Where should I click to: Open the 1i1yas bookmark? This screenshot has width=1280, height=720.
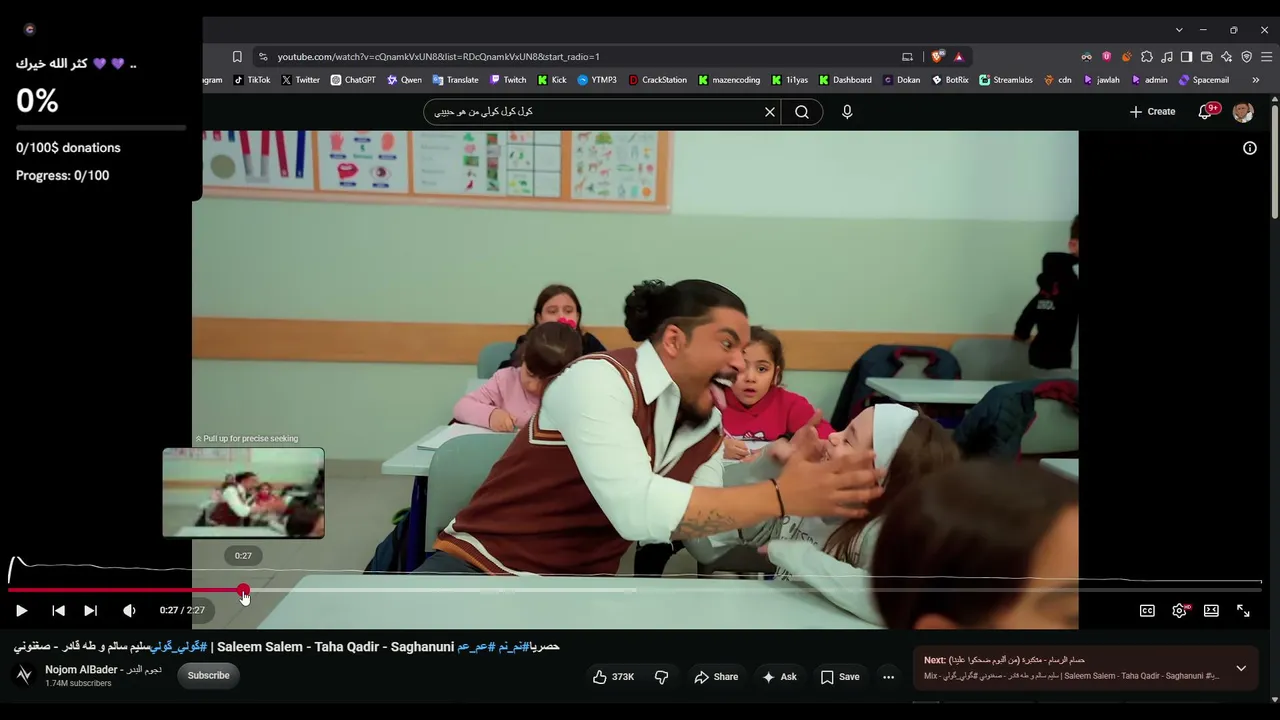pyautogui.click(x=790, y=80)
